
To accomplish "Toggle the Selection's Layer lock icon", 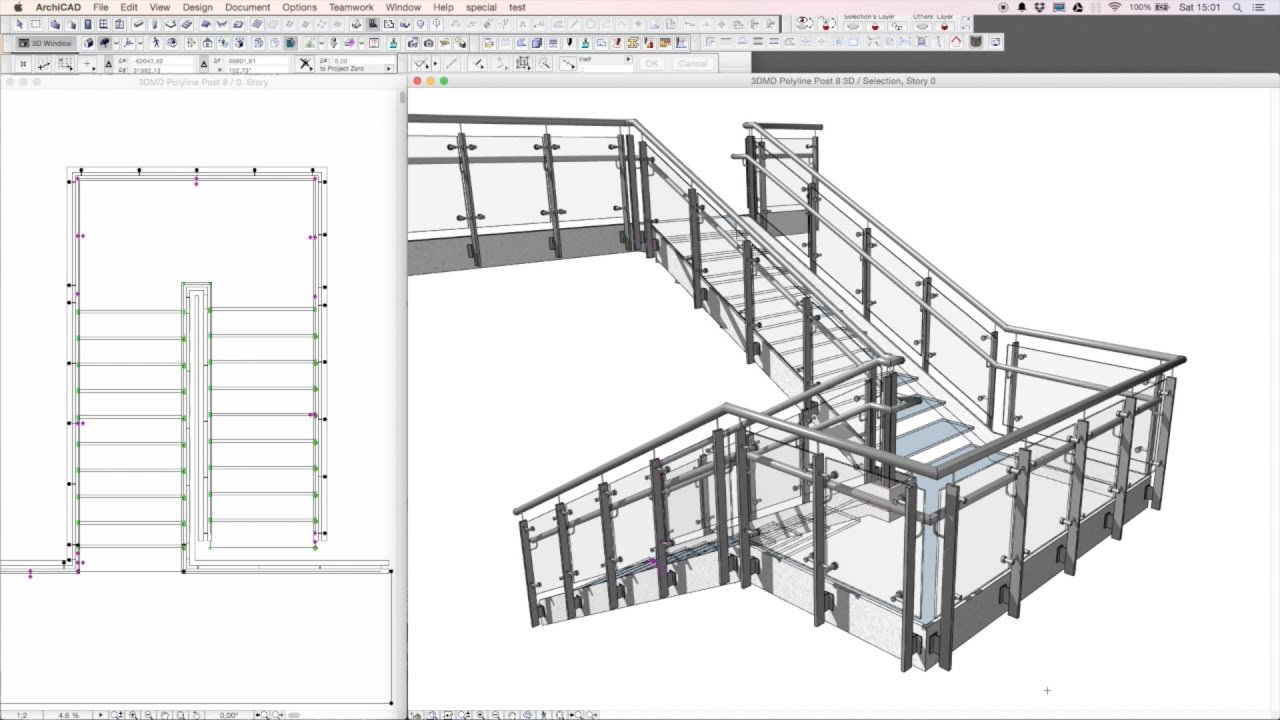I will [875, 27].
